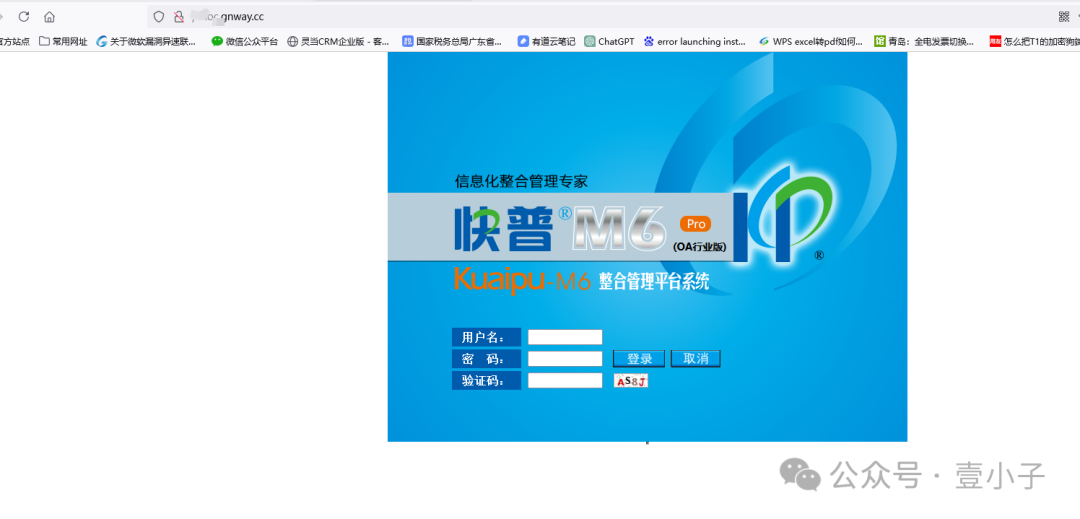The width and height of the screenshot is (1080, 519).
Task: Click the 信息化整合管理专家 slogan text
Action: (x=521, y=182)
